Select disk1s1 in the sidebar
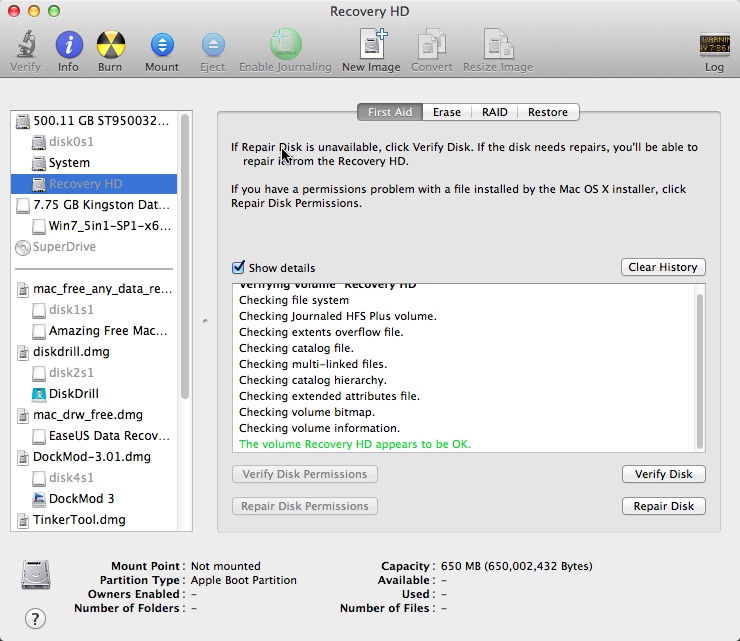Viewport: 740px width, 641px height. [x=94, y=310]
